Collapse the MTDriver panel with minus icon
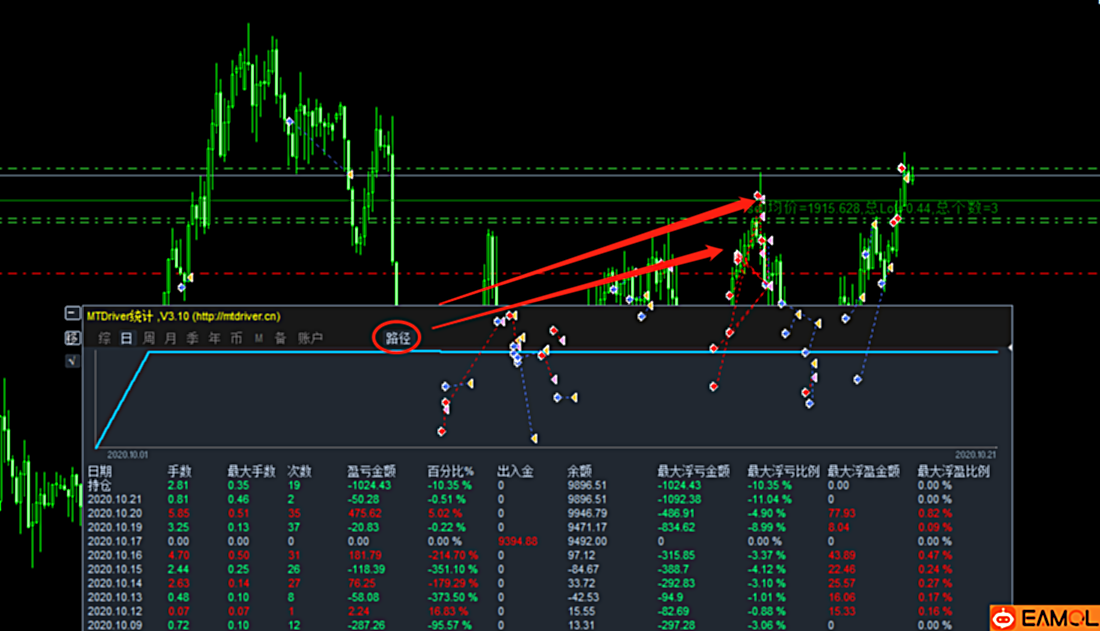The width and height of the screenshot is (1100, 631). point(72,313)
